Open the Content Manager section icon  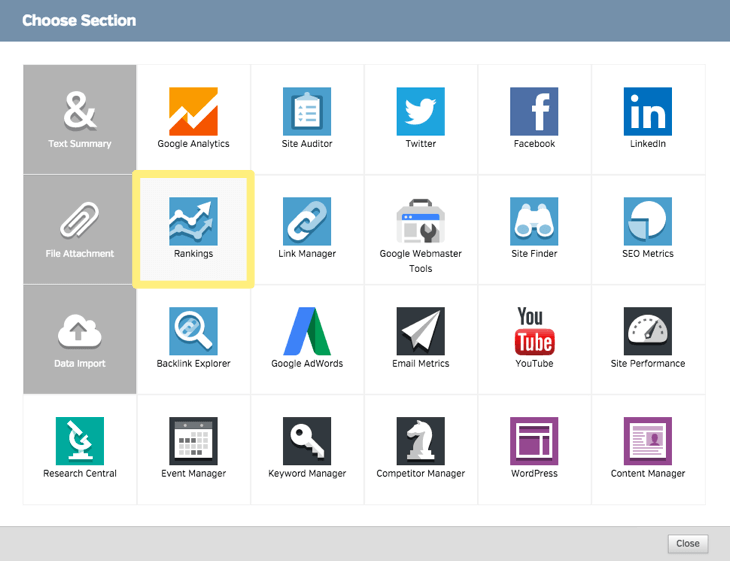tap(648, 441)
